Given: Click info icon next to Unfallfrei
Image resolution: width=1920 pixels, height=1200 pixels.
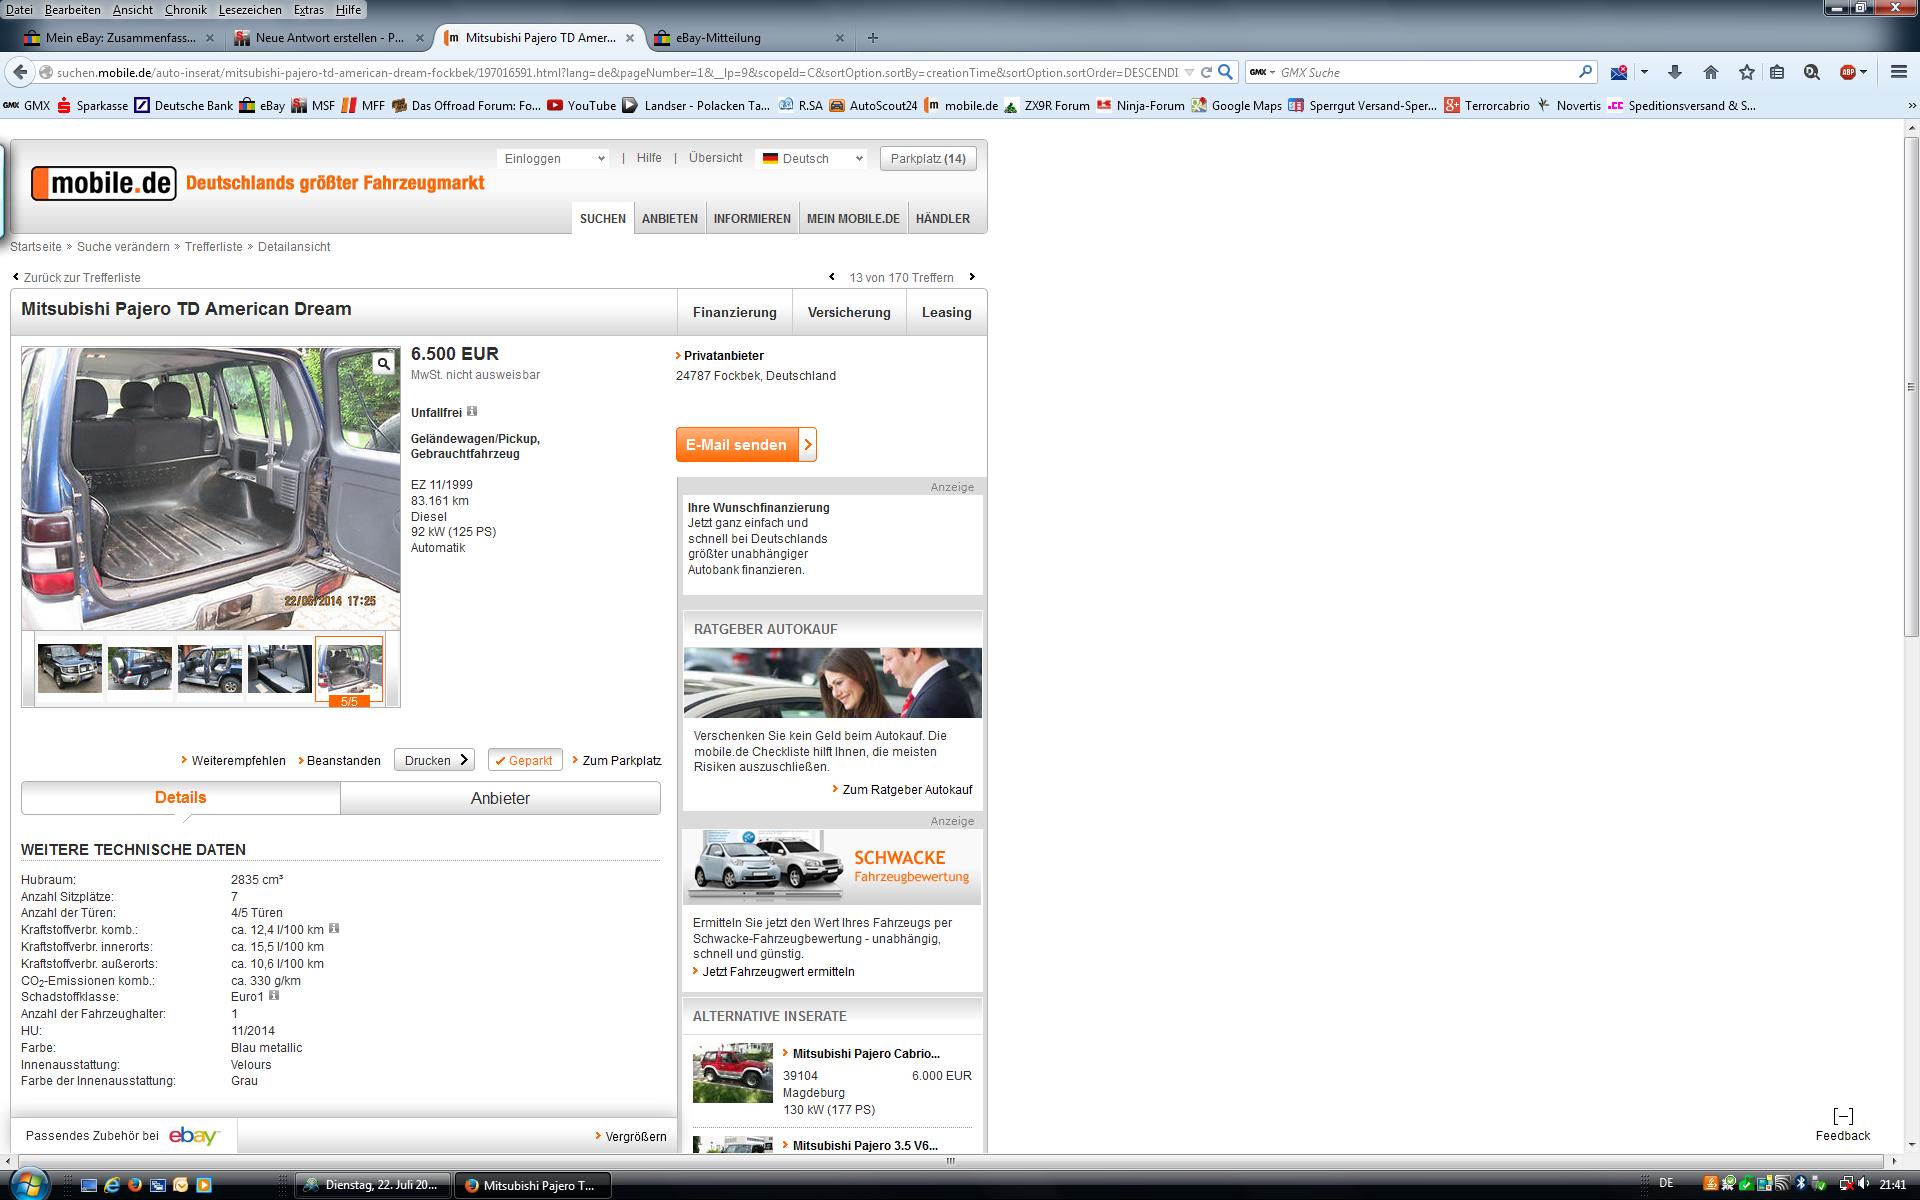Looking at the screenshot, I should click(472, 411).
